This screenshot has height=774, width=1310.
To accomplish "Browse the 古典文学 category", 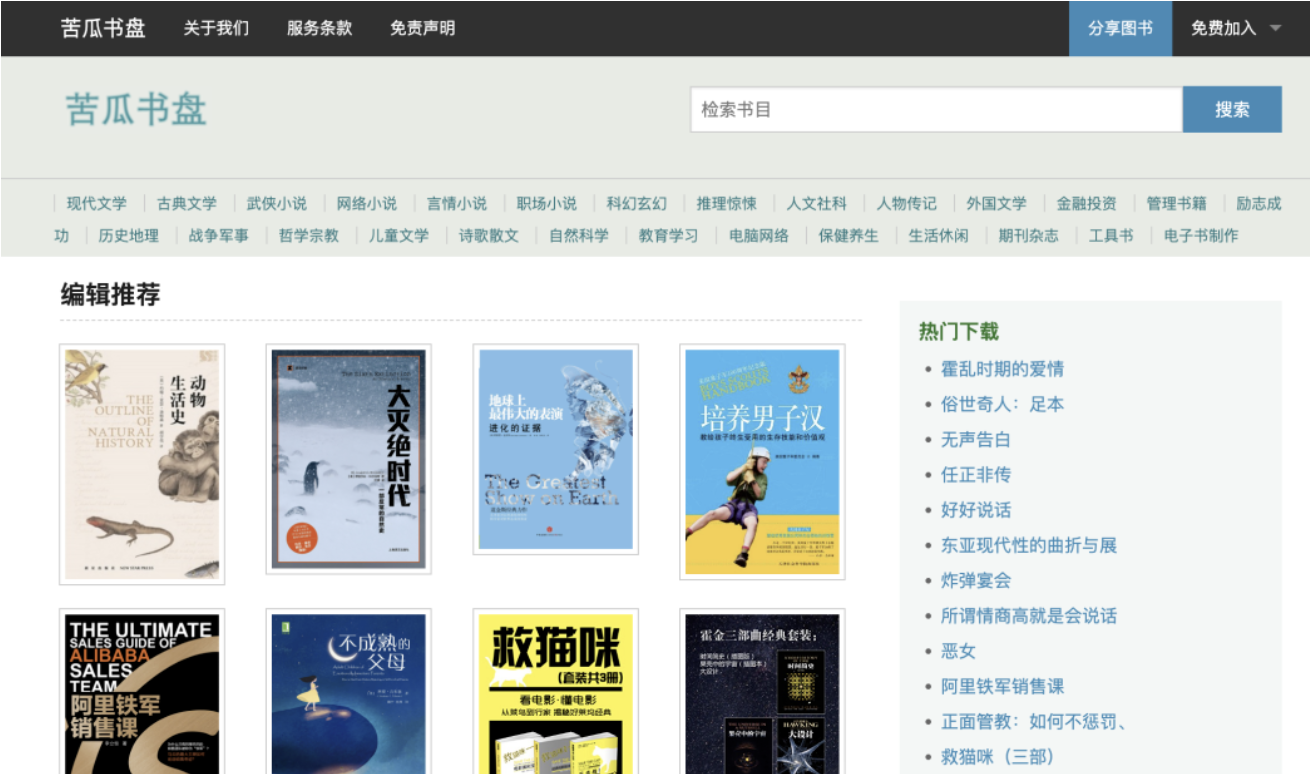I will click(x=187, y=203).
